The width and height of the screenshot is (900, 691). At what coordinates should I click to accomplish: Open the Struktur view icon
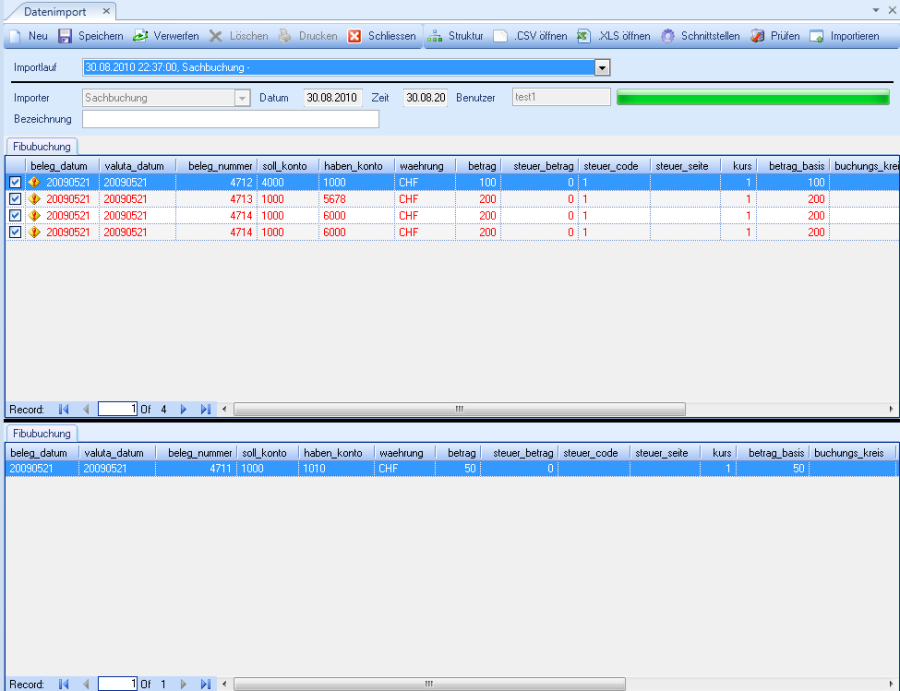pyautogui.click(x=435, y=36)
